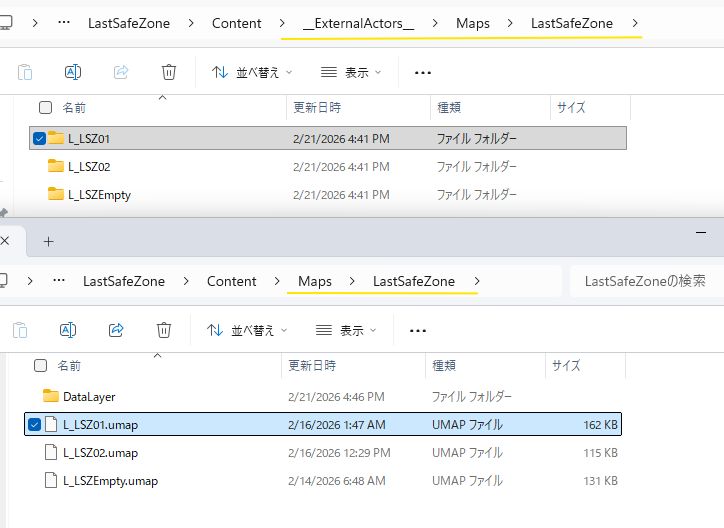This screenshot has height=528, width=724.
Task: Sort by Name (名前) column in the upper window
Action: point(74,108)
